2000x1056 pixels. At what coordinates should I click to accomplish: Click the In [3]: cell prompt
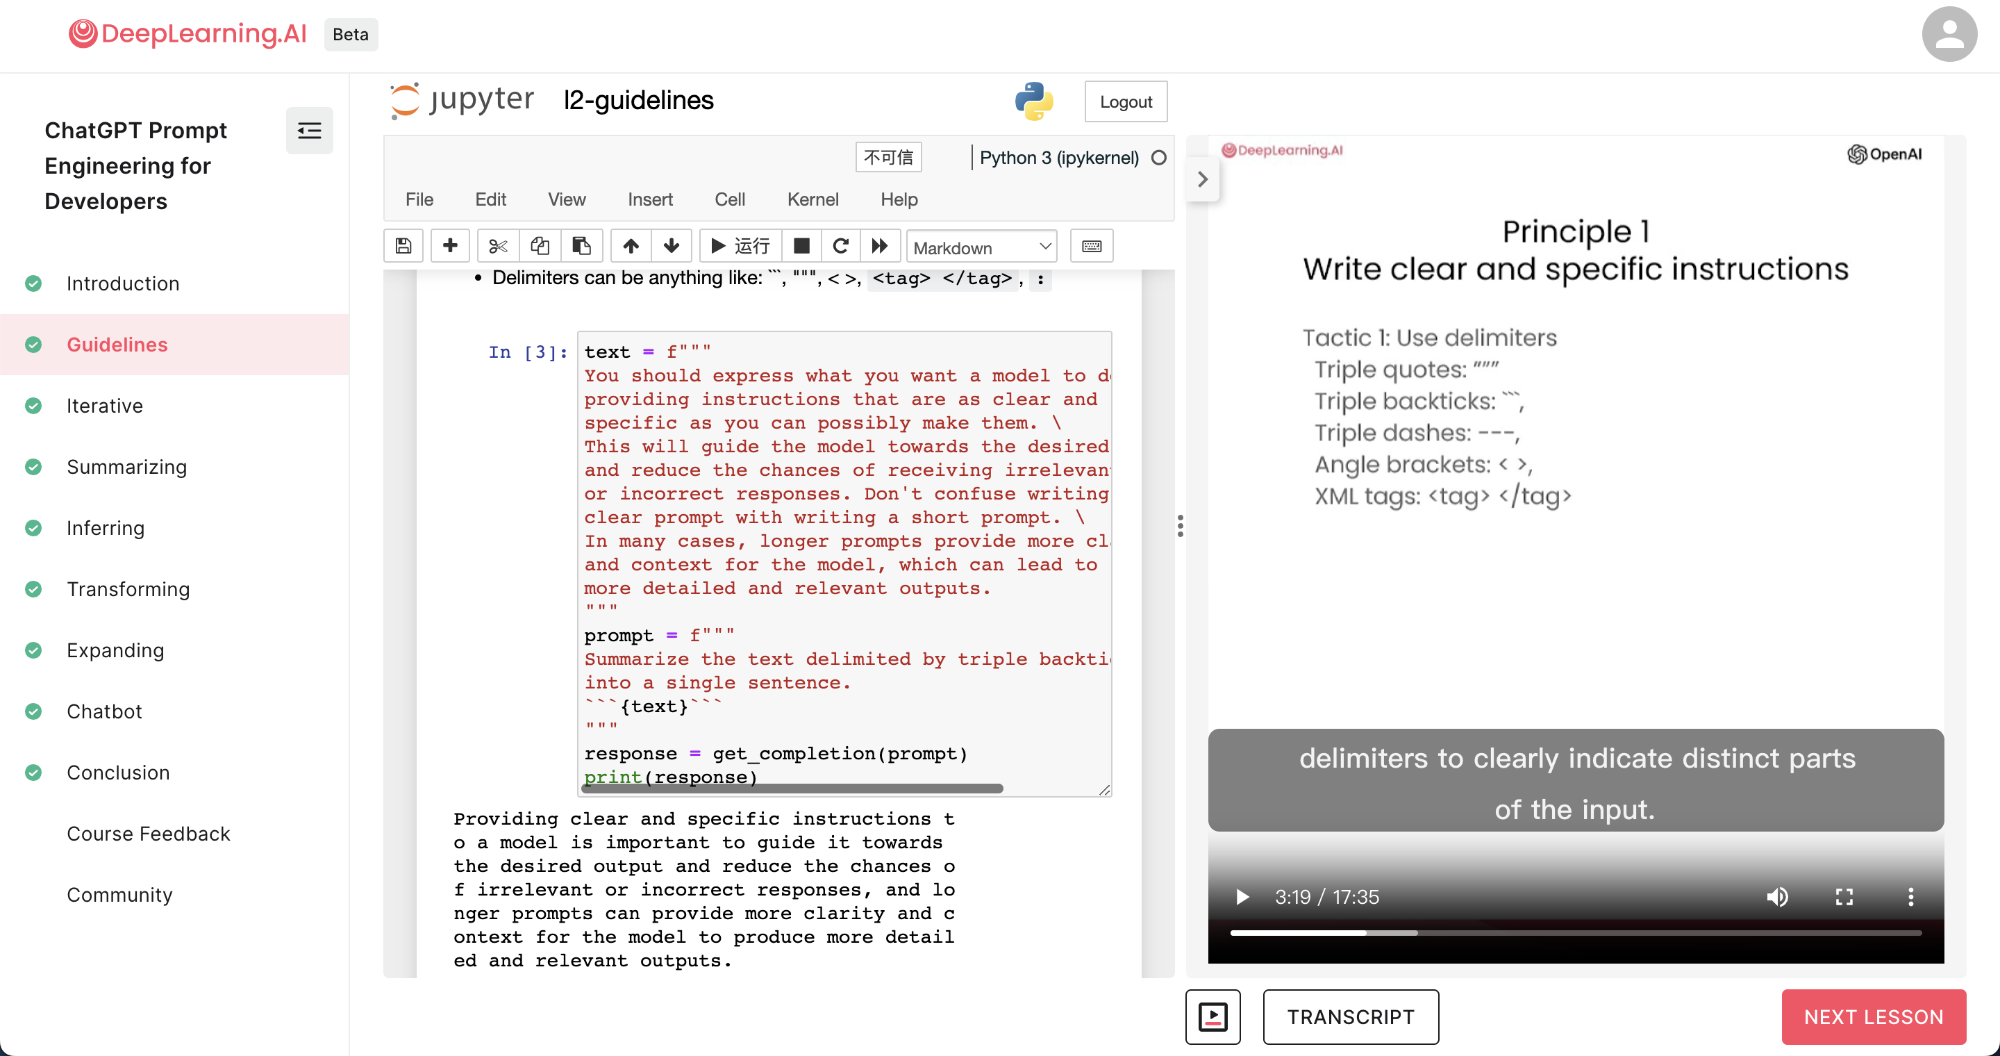(528, 352)
